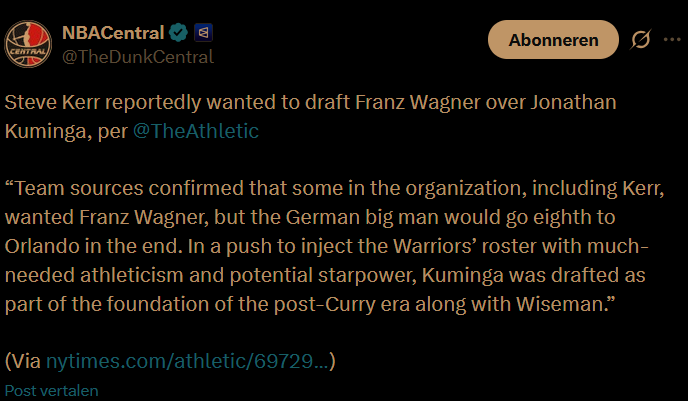Click the opening sentence about Steve Kerr
The image size is (688, 401).
[311, 117]
